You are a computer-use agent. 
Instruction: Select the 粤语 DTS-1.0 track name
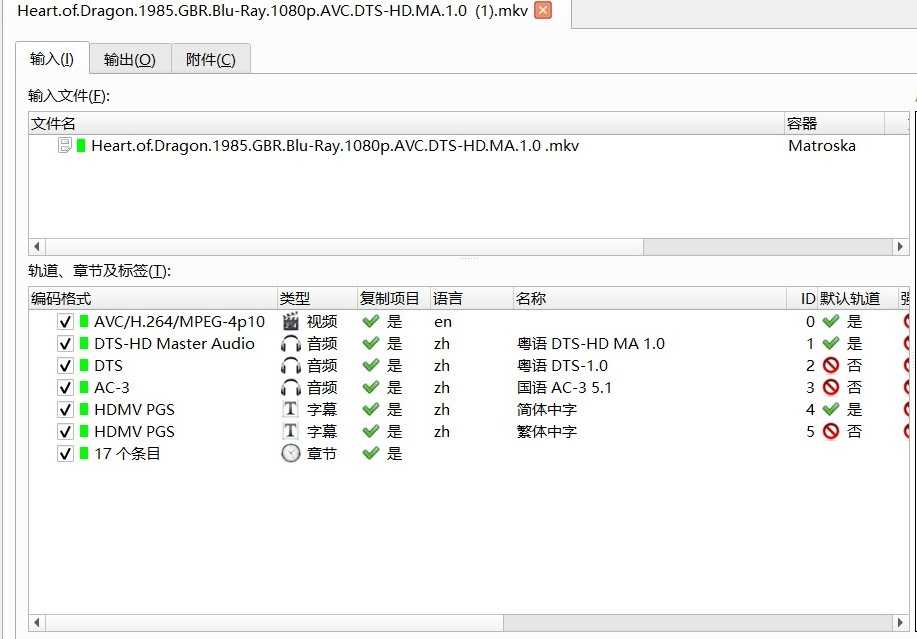pyautogui.click(x=562, y=366)
